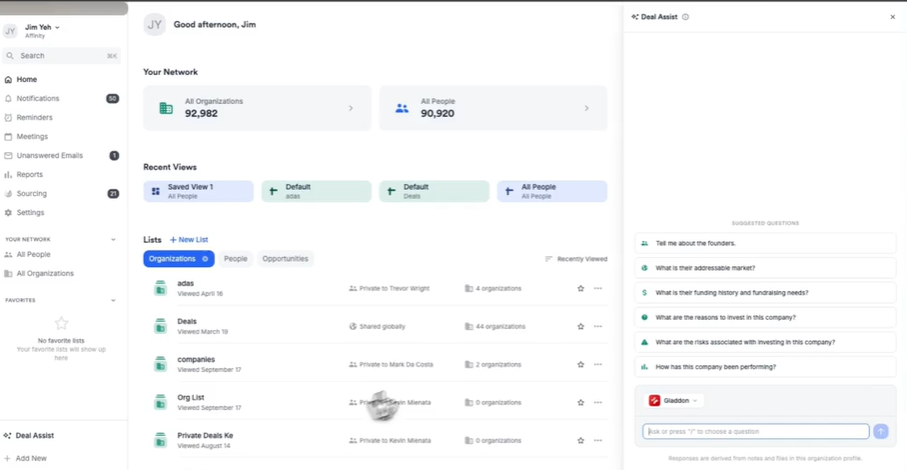Close the Deal Assist panel
This screenshot has height=470, width=907.
point(893,17)
